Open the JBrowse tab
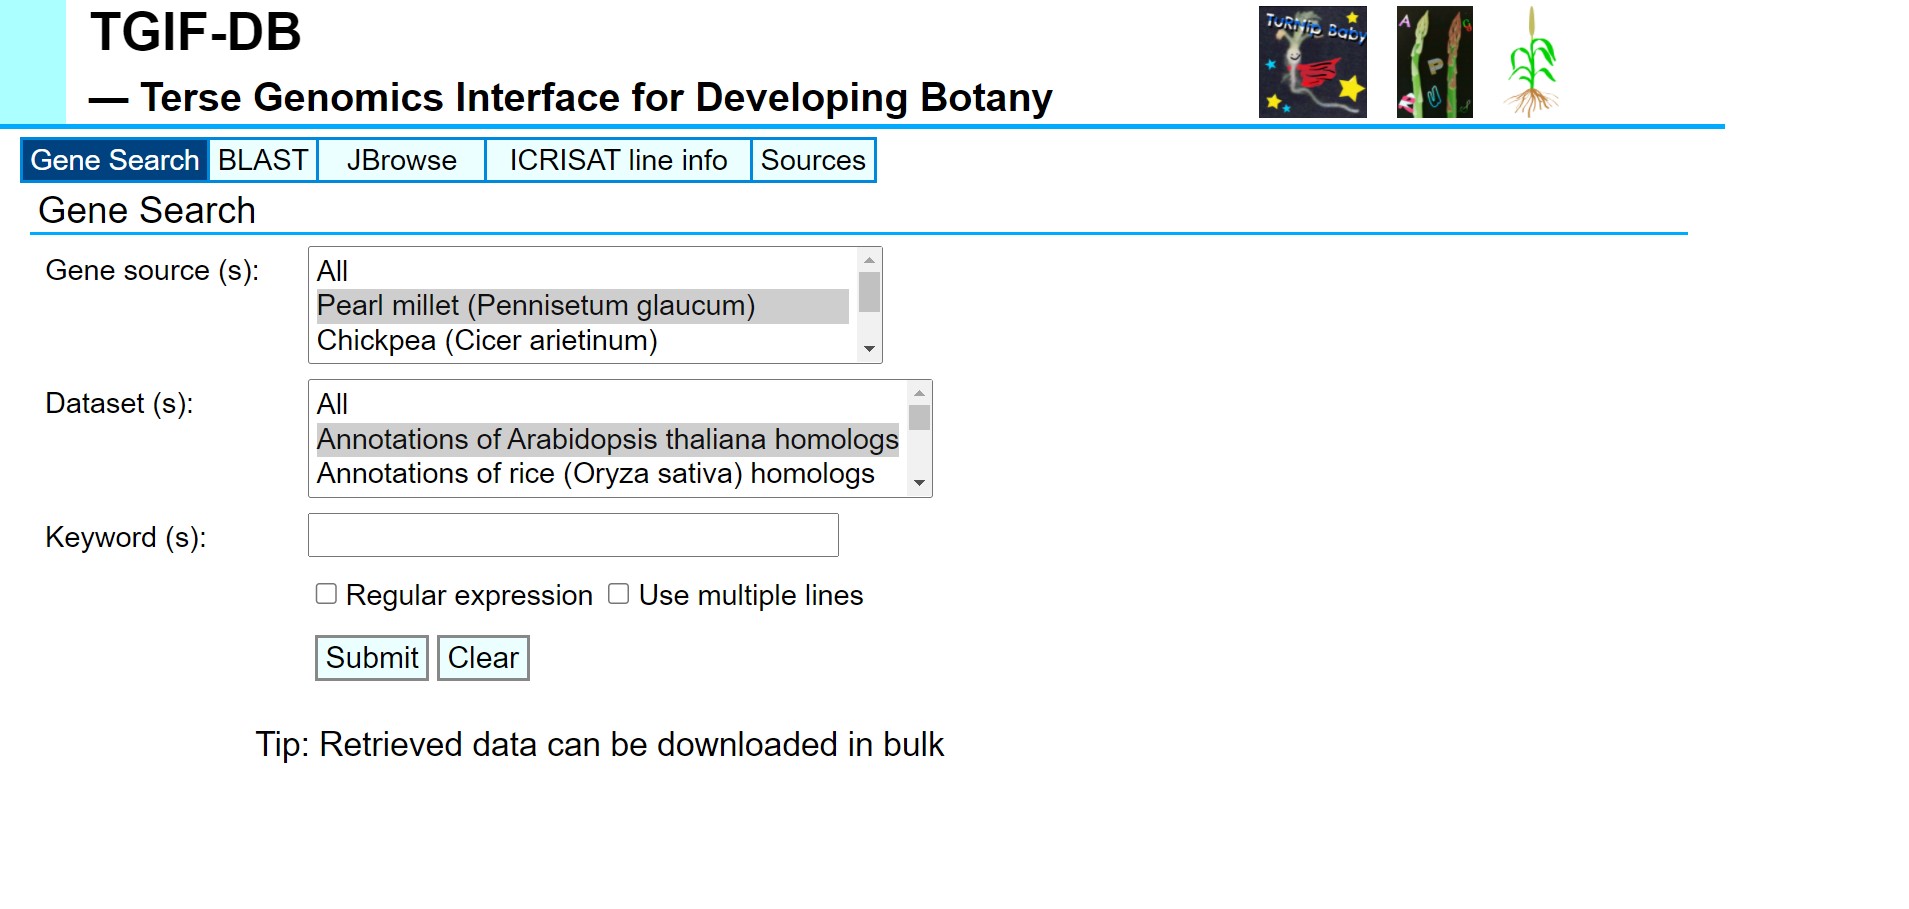Screen dimensions: 1909x909 point(401,160)
